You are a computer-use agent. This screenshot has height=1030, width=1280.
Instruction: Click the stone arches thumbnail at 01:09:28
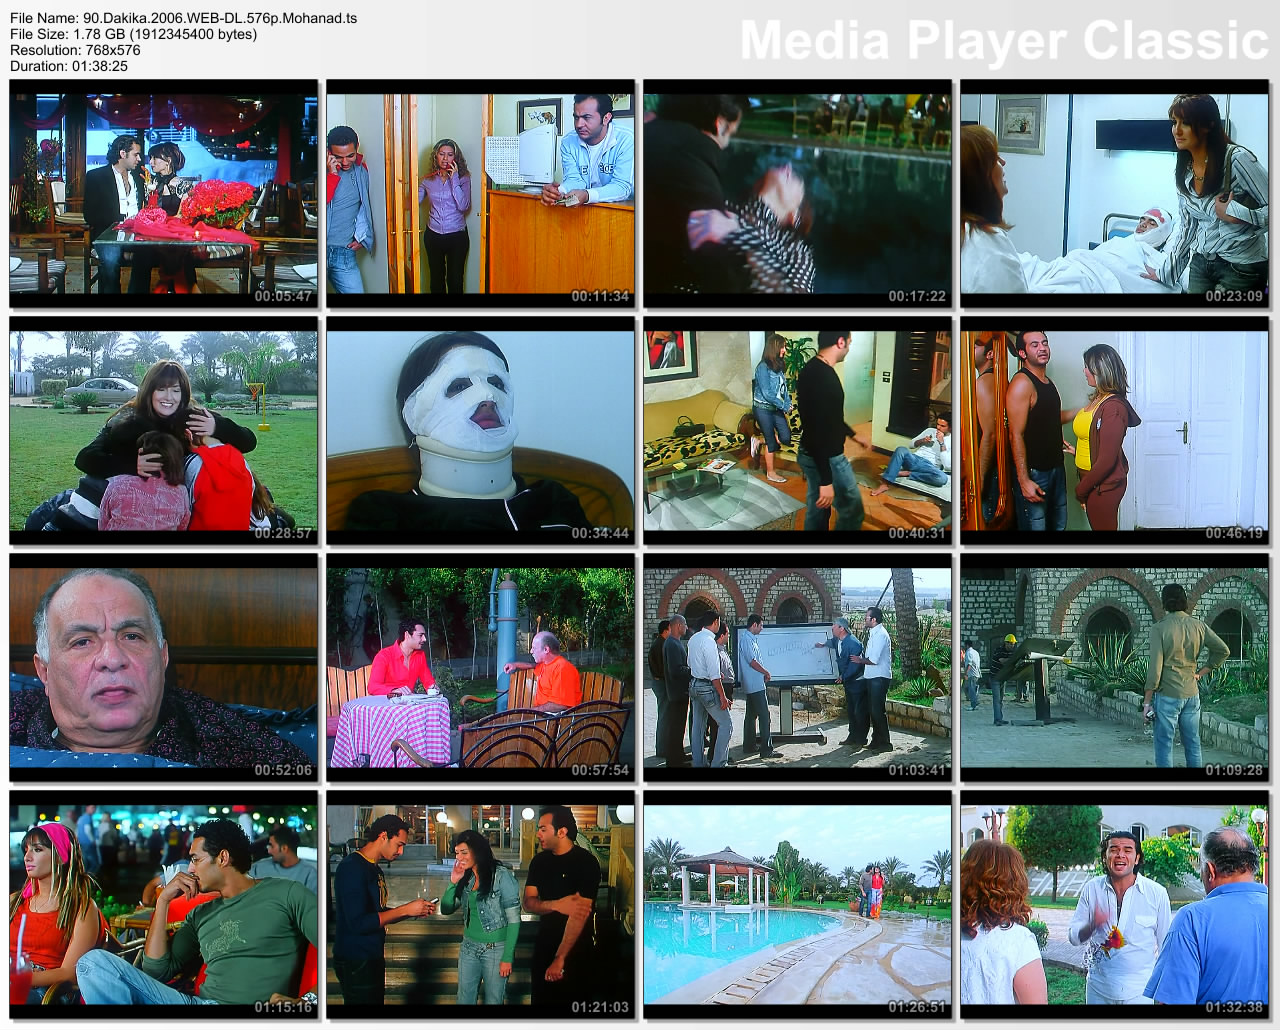click(x=1114, y=668)
